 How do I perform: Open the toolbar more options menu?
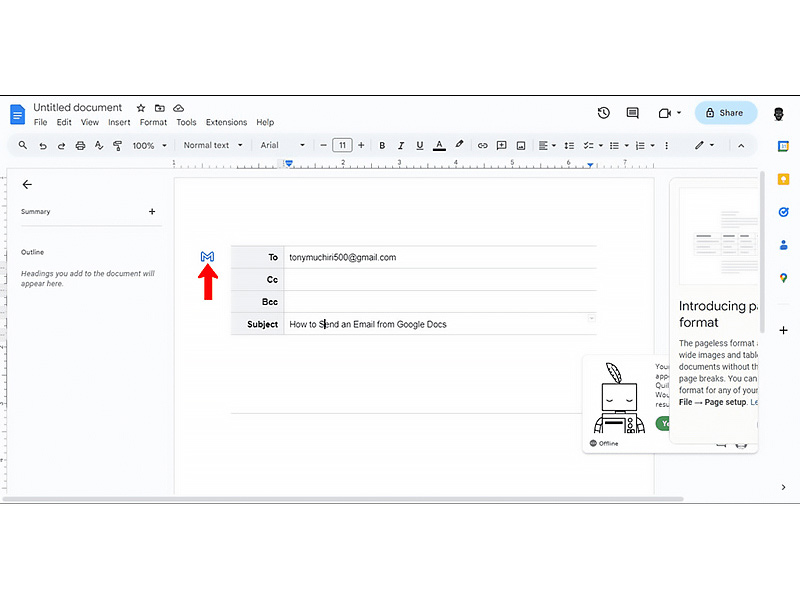(666, 146)
